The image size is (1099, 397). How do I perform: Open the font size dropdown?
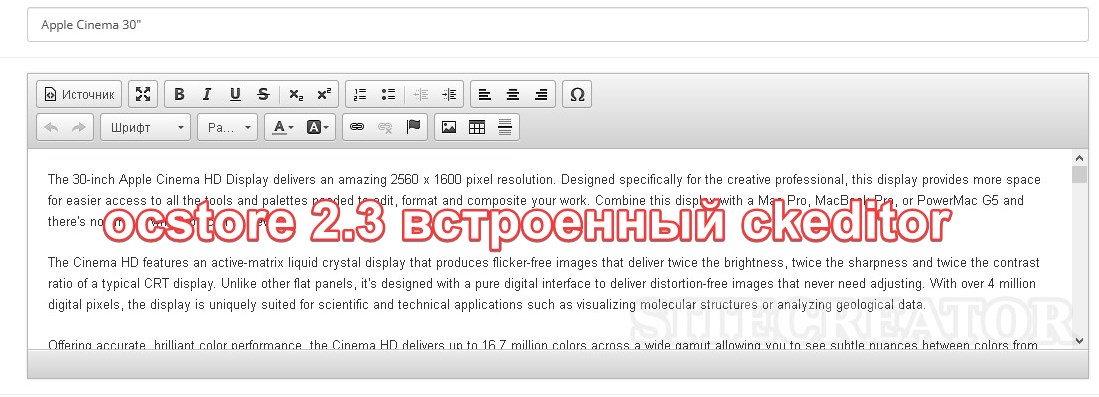[x=228, y=128]
